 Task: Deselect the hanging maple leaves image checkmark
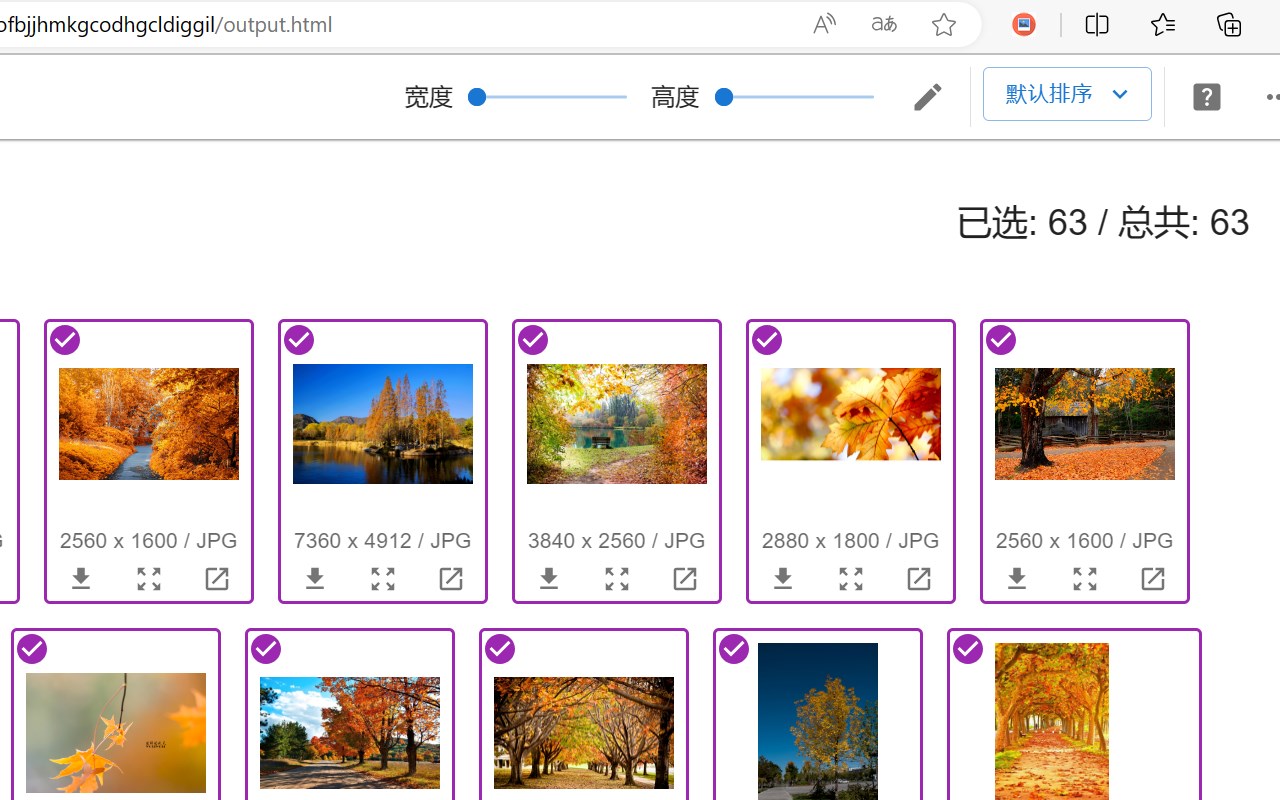pyautogui.click(x=32, y=649)
